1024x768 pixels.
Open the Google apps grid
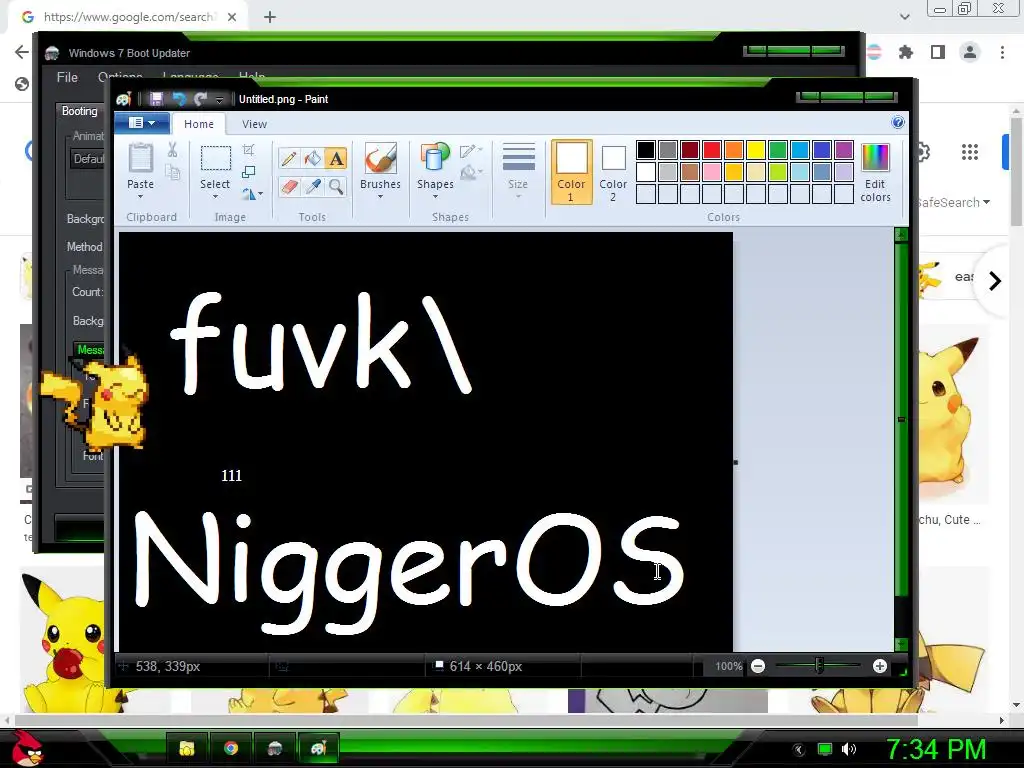[x=970, y=152]
